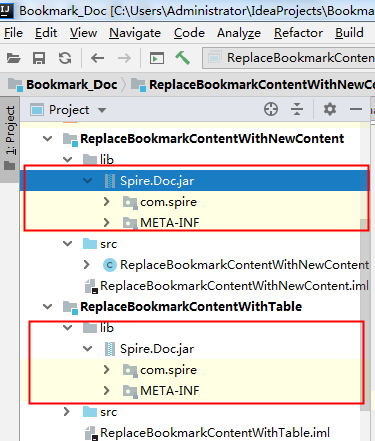375x441 pixels.
Task: Click the Back navigation arrow
Action: click(97, 58)
